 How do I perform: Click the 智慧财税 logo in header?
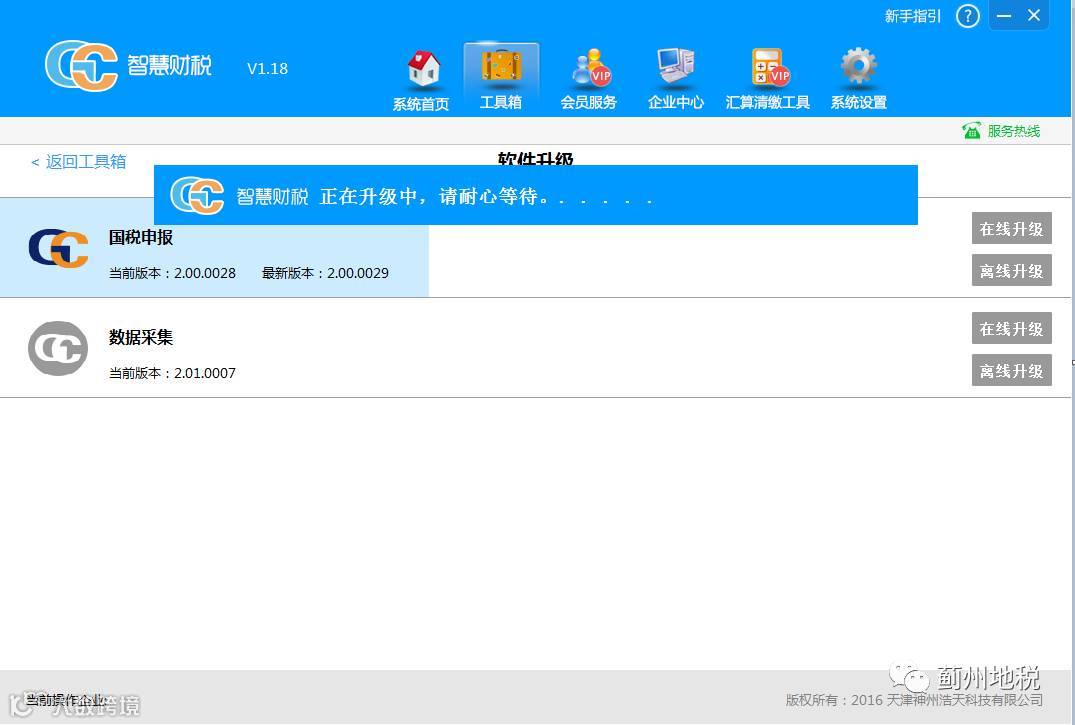[129, 66]
